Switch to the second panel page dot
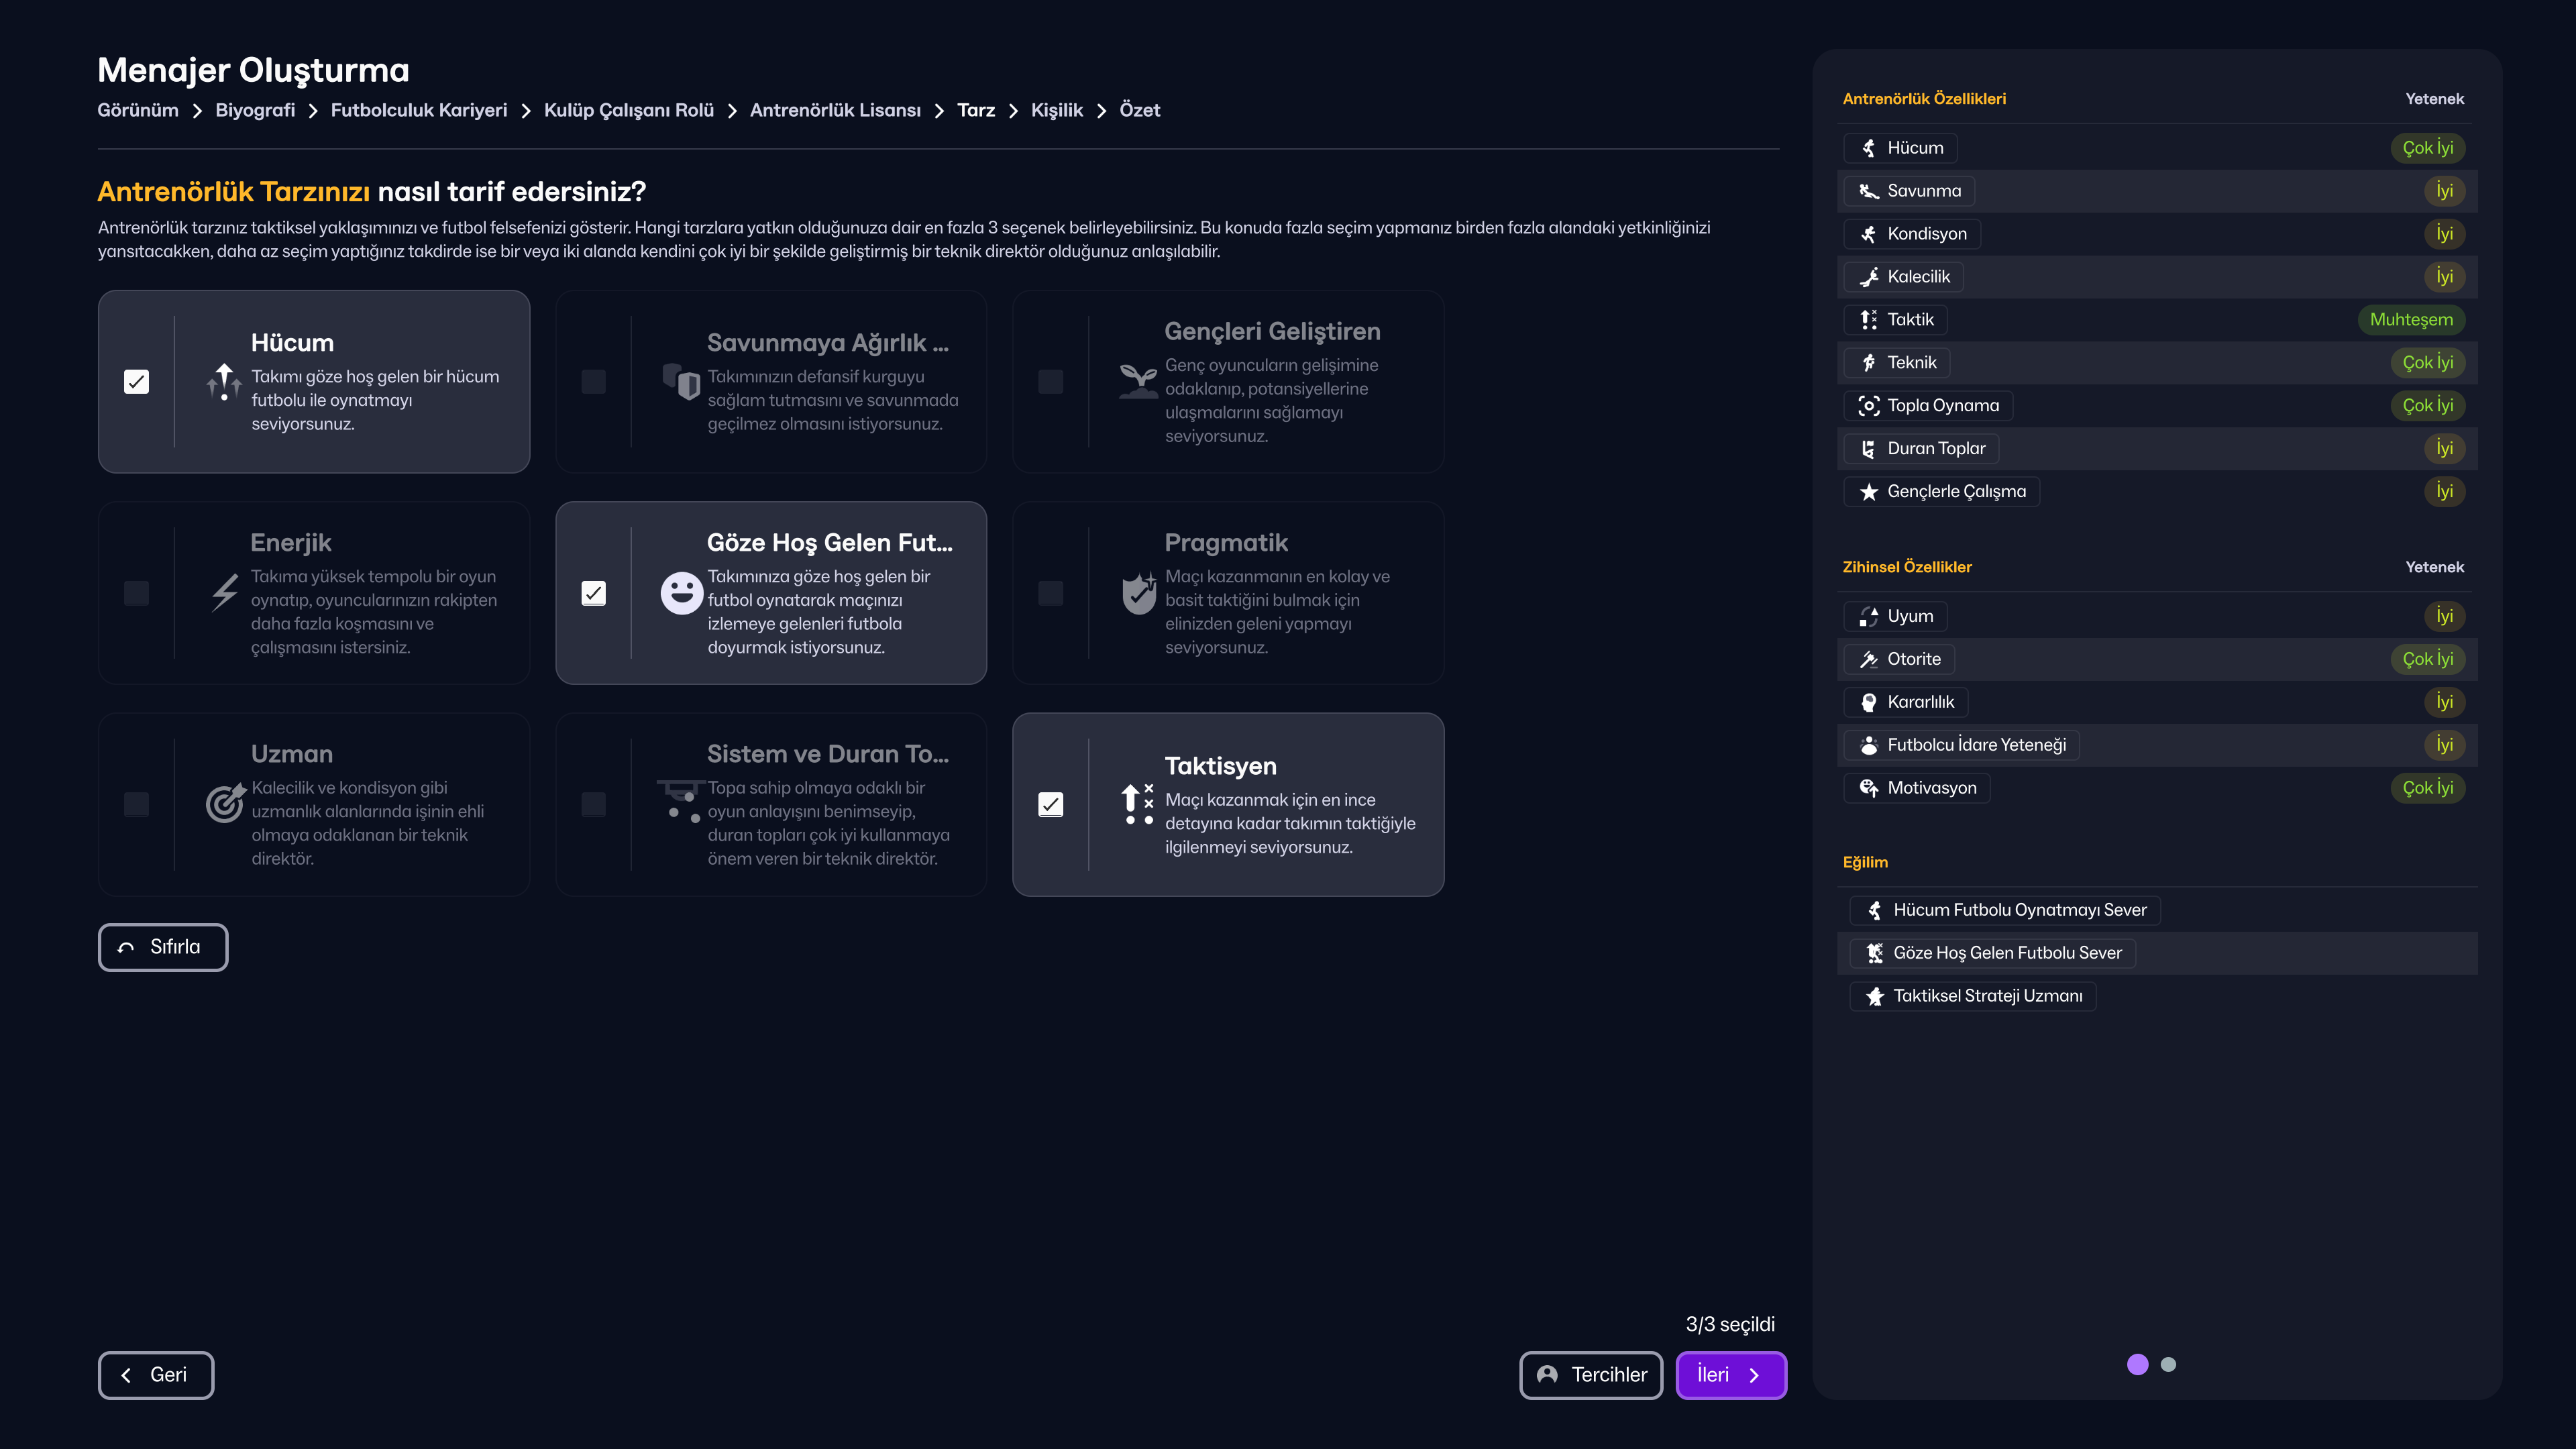Image resolution: width=2576 pixels, height=1449 pixels. (x=2168, y=1365)
